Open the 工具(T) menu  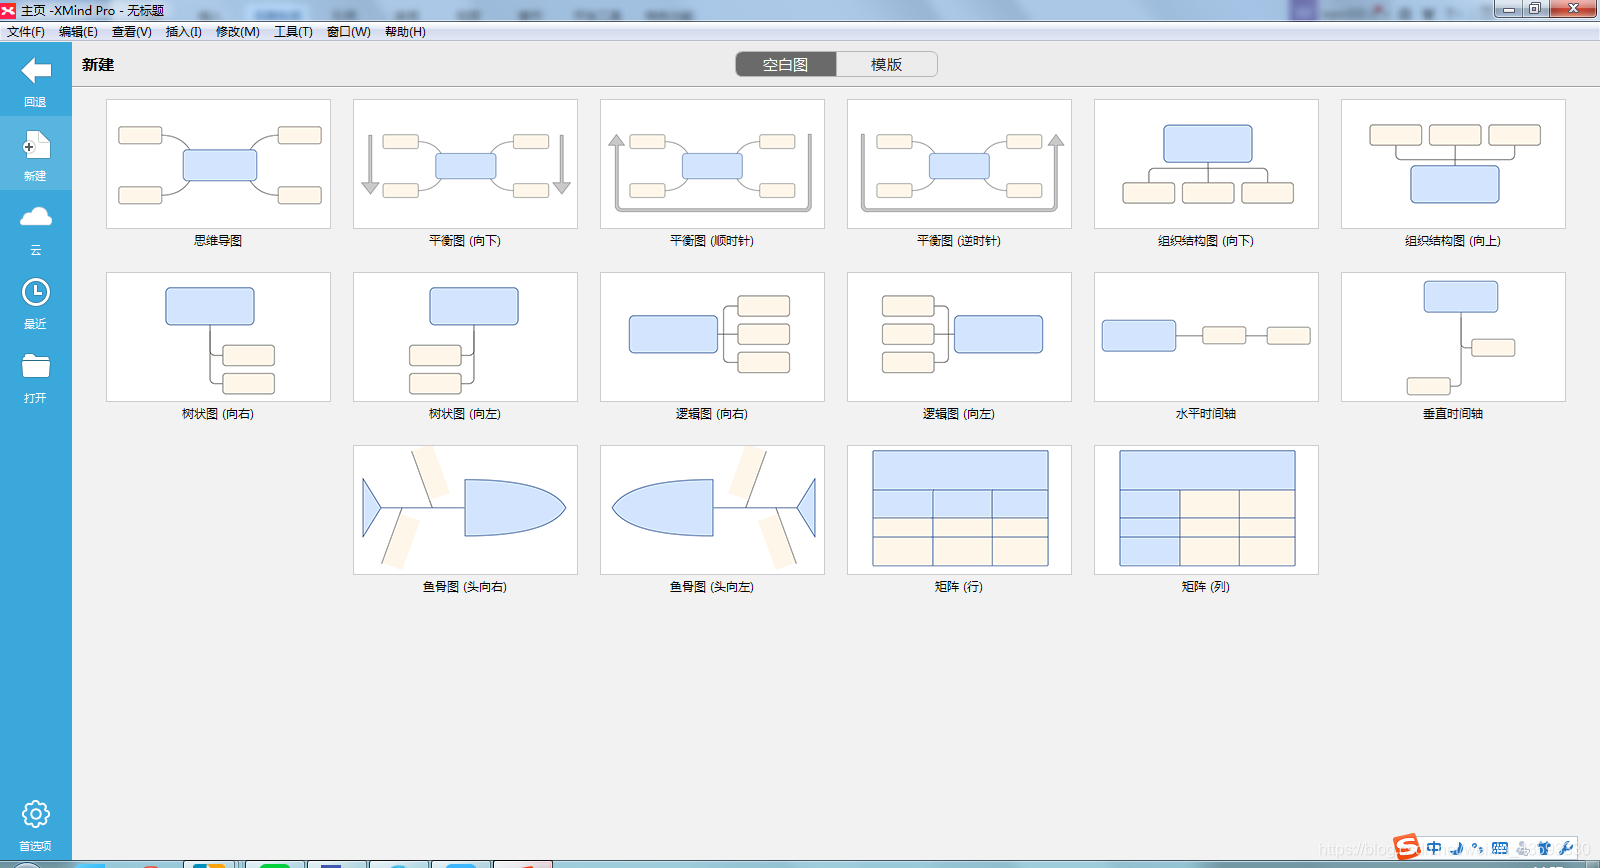[293, 32]
